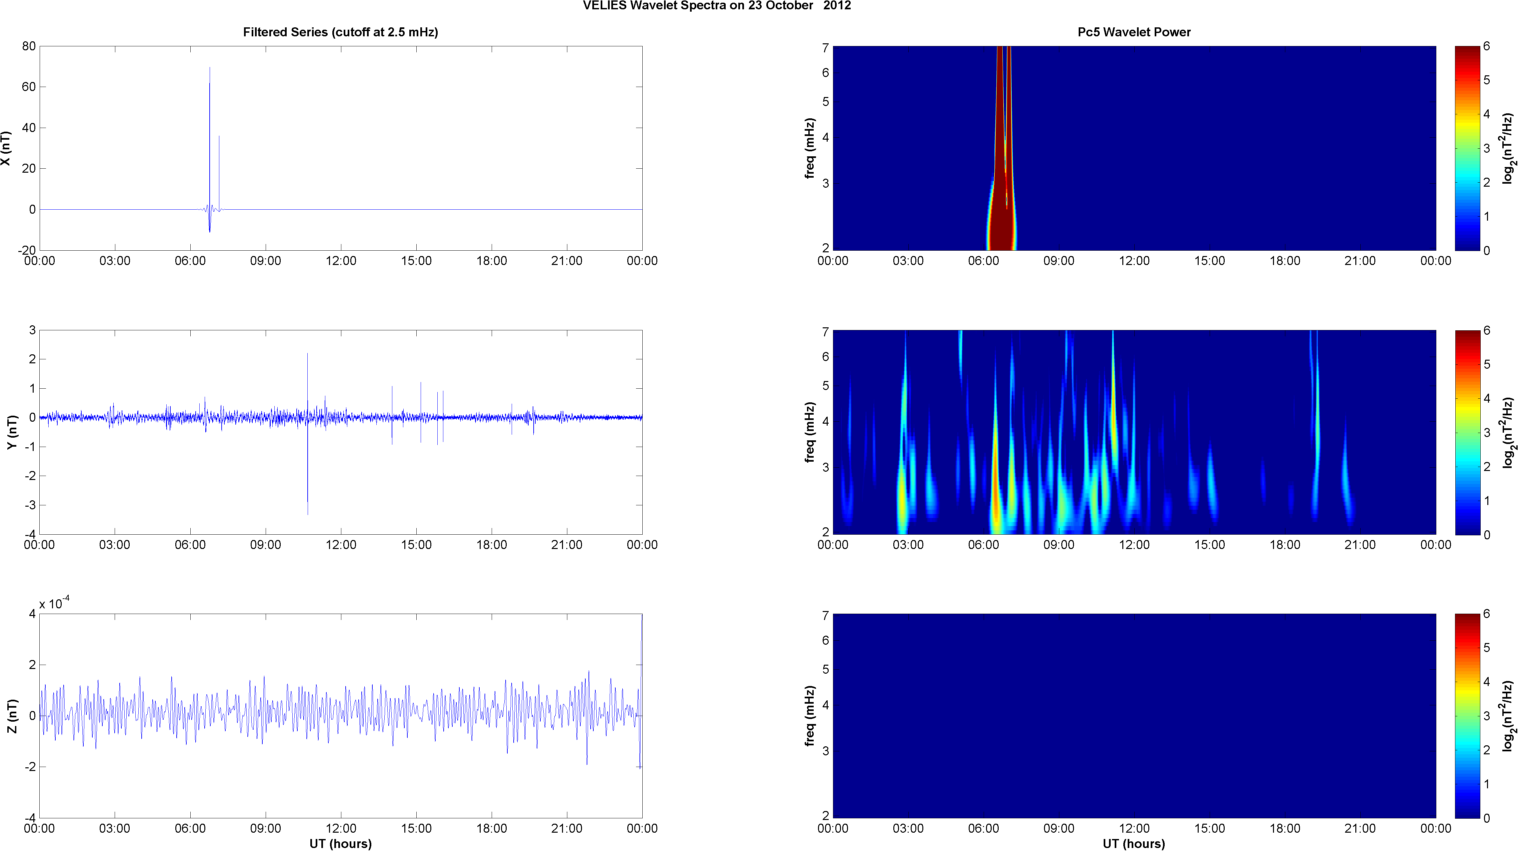Click 'freq (mHz)' label of the top spectrum

pyautogui.click(x=809, y=148)
